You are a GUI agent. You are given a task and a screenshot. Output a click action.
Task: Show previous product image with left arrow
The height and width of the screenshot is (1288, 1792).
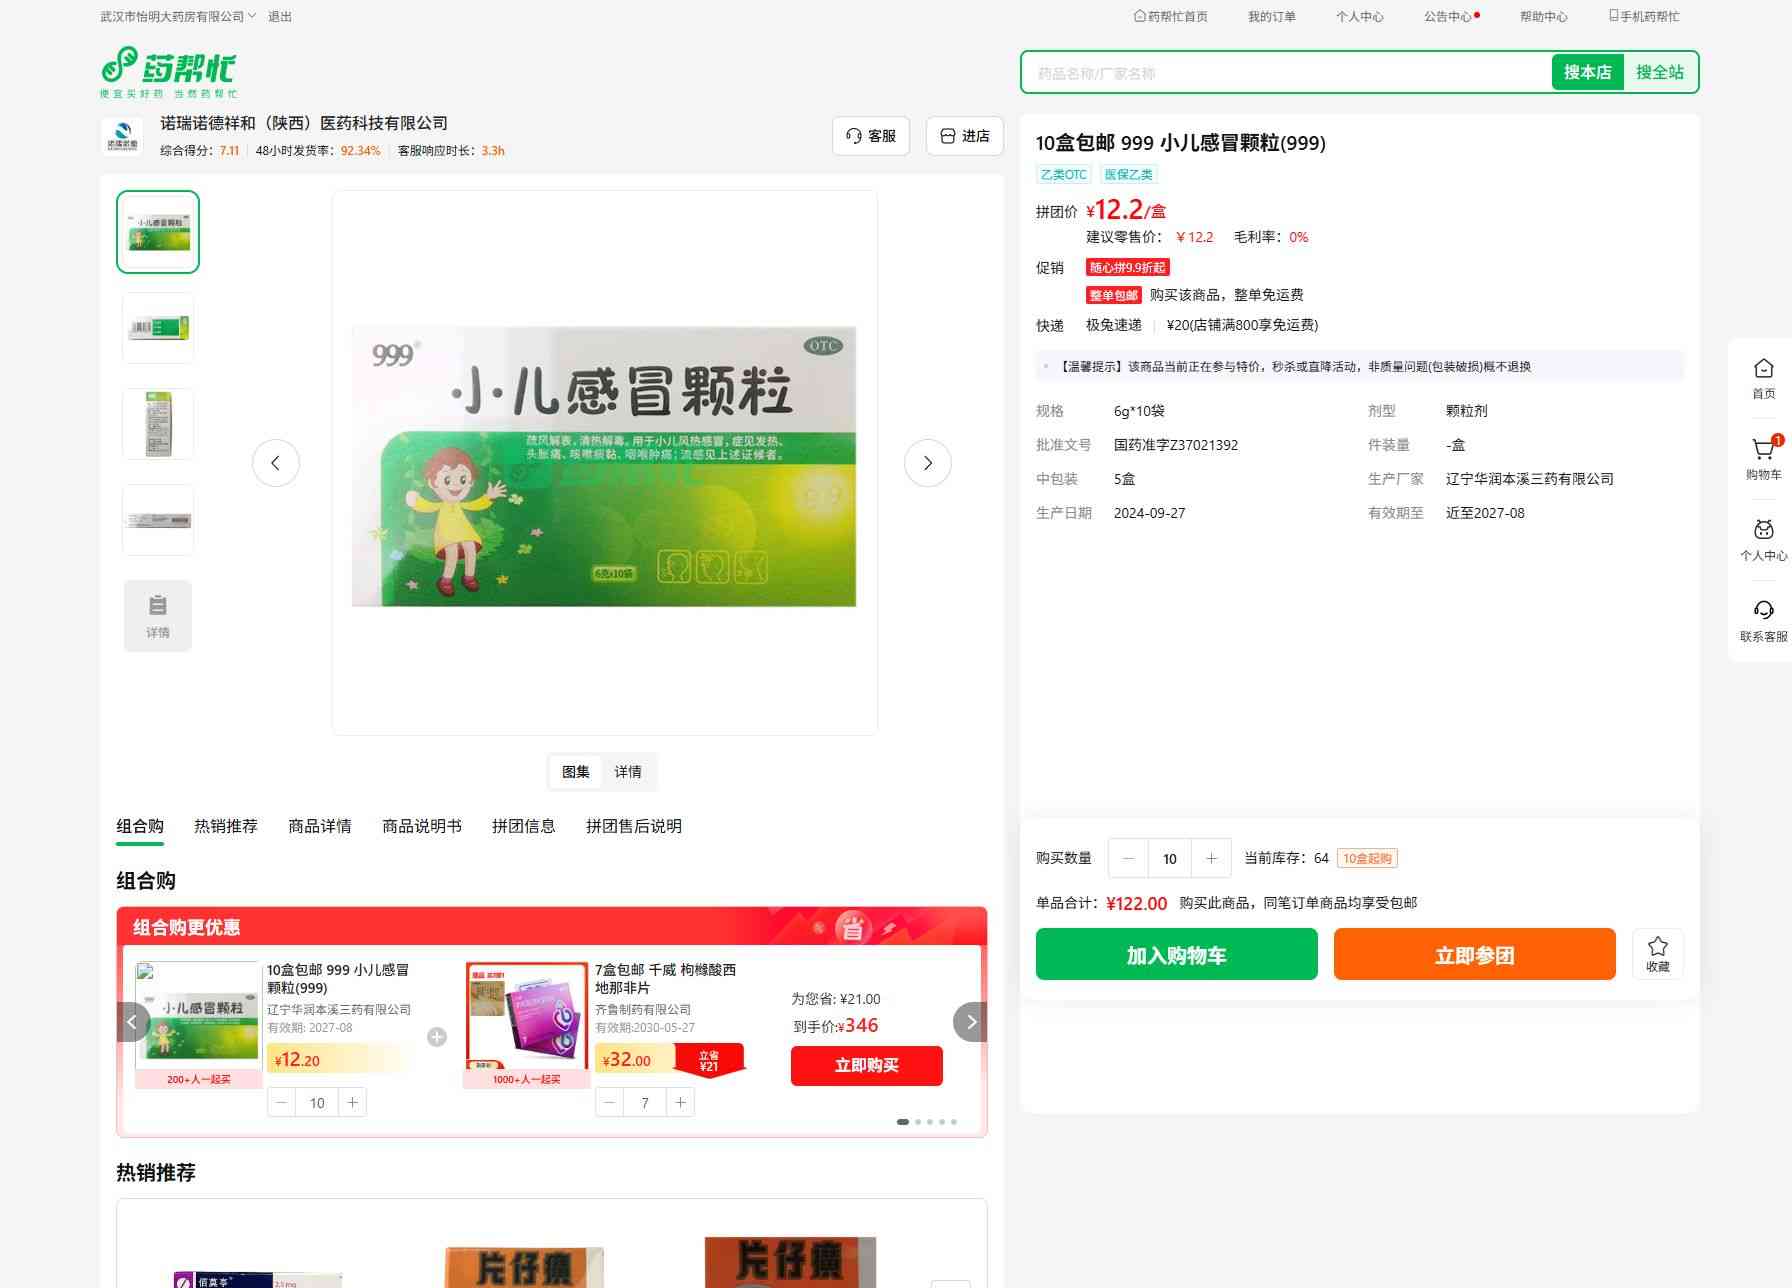(x=275, y=463)
